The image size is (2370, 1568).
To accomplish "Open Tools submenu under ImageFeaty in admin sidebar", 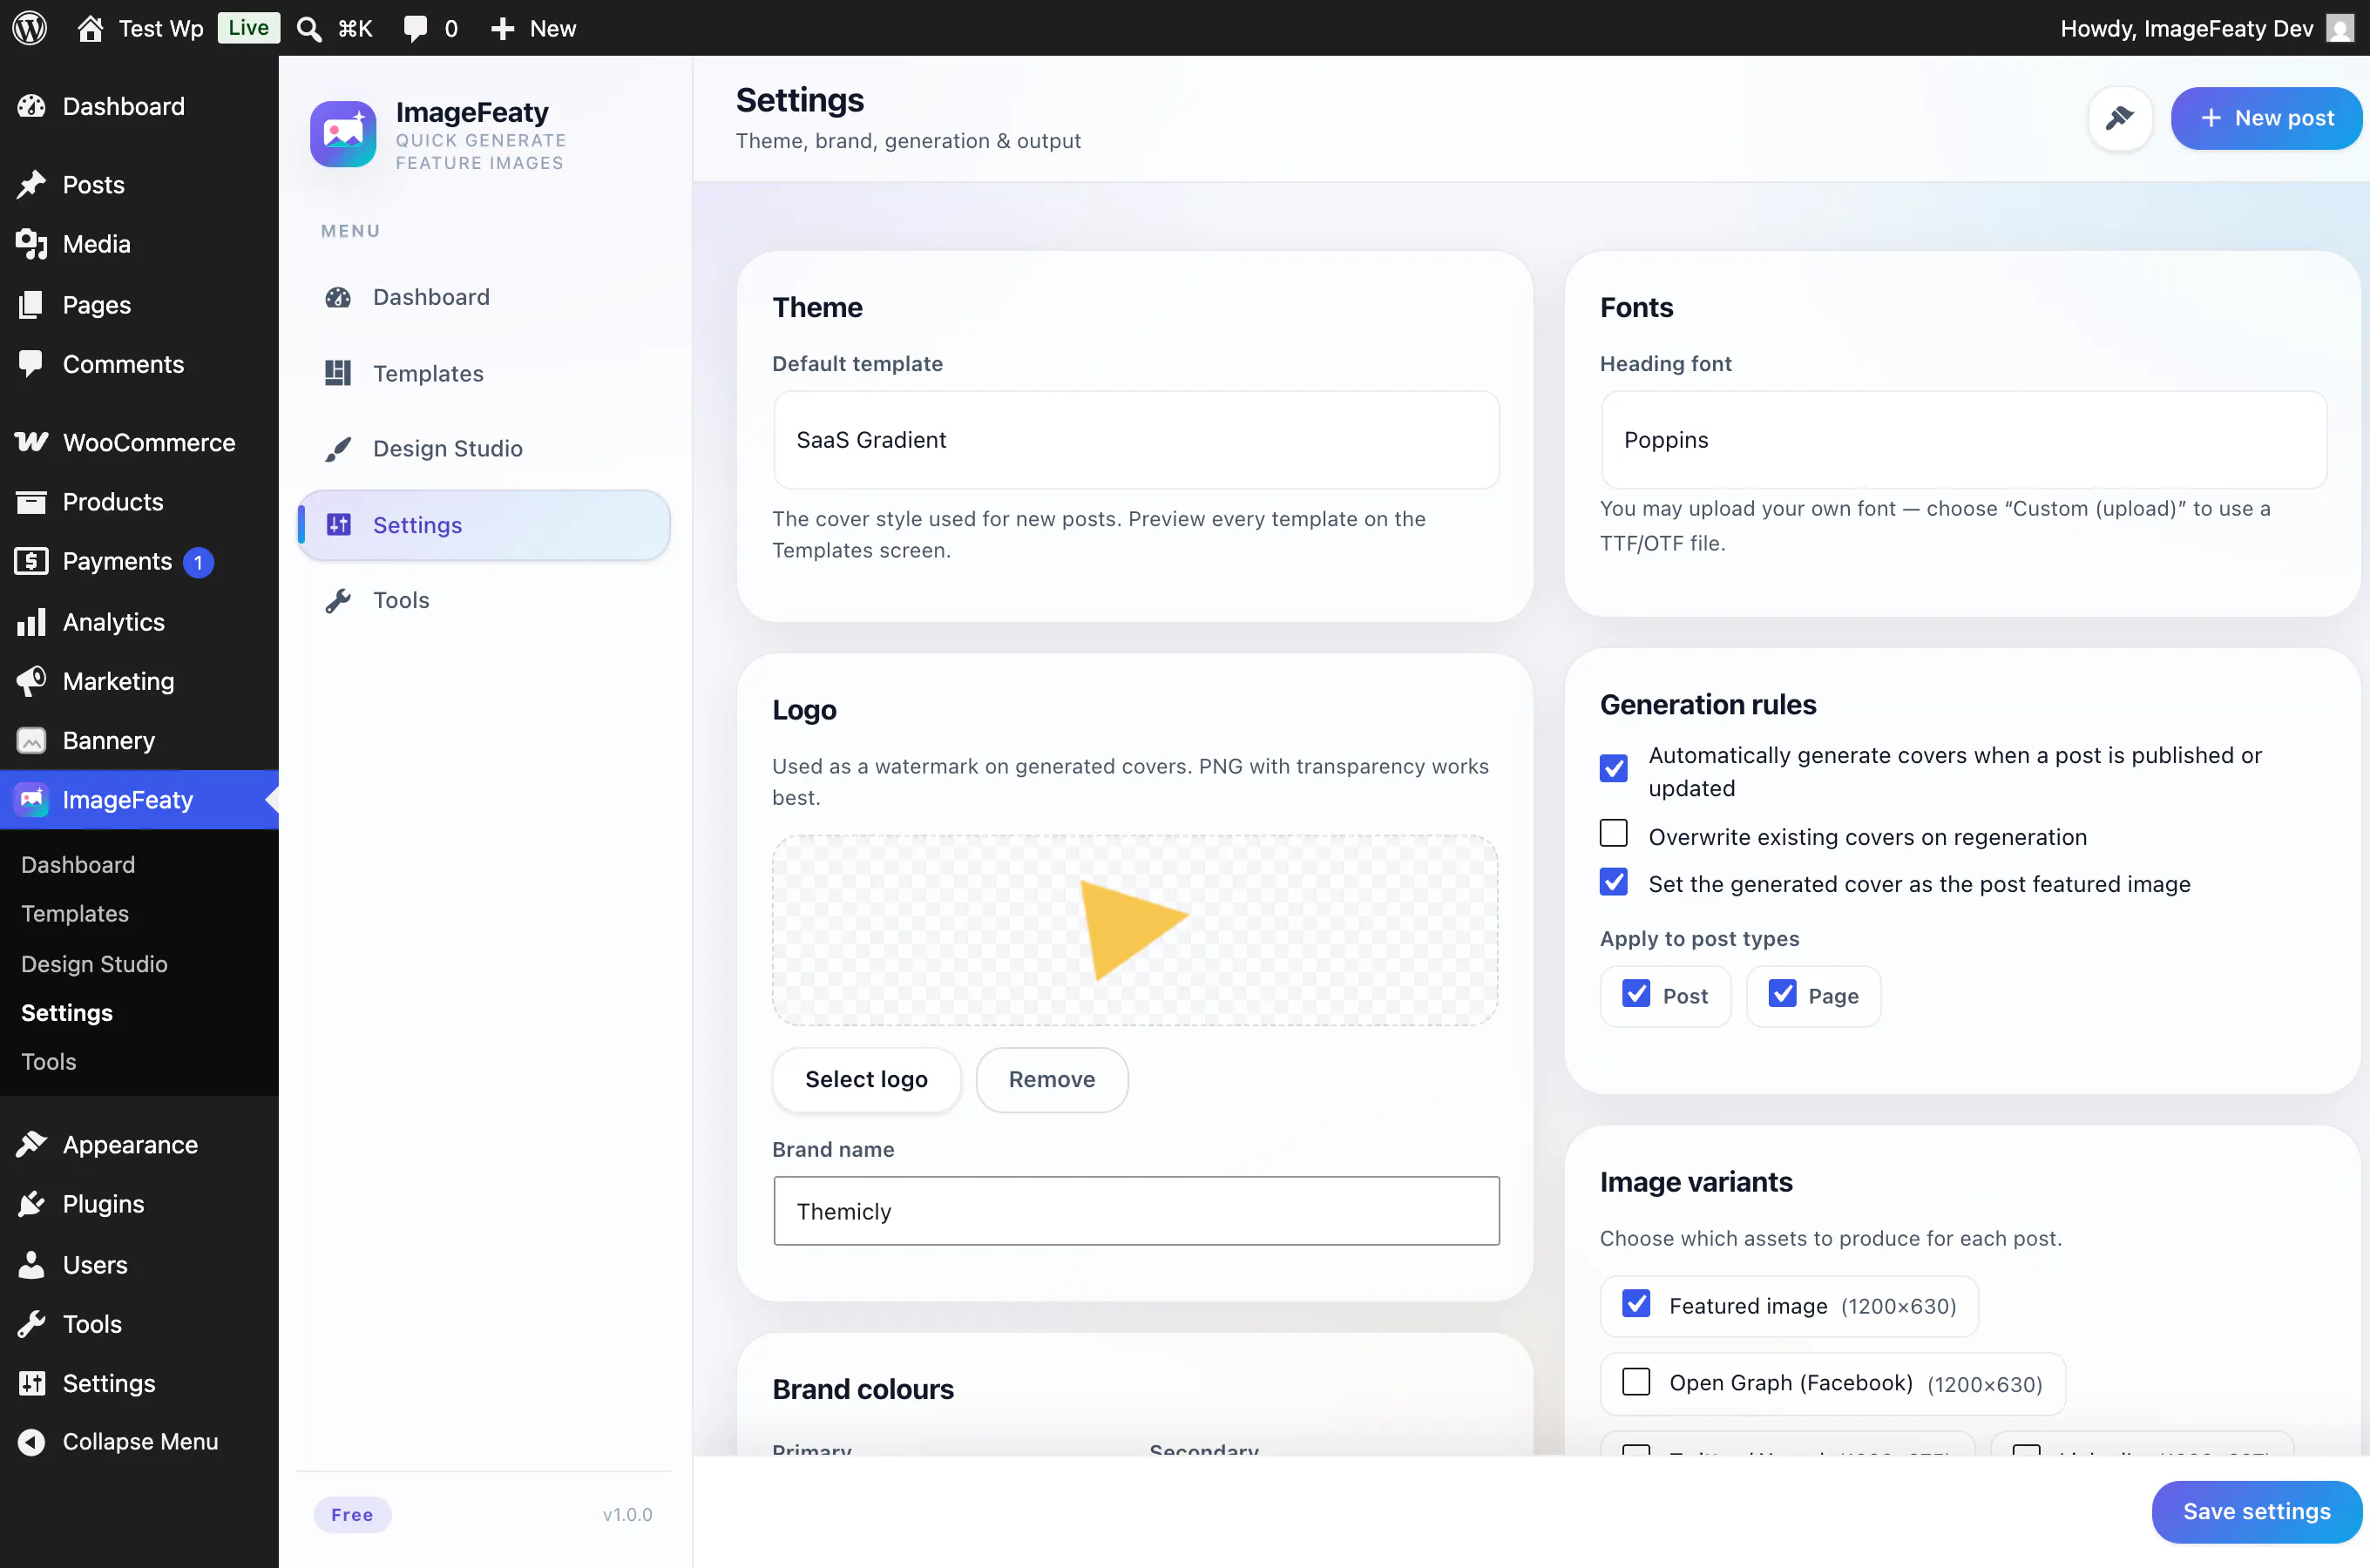I will (x=48, y=1061).
